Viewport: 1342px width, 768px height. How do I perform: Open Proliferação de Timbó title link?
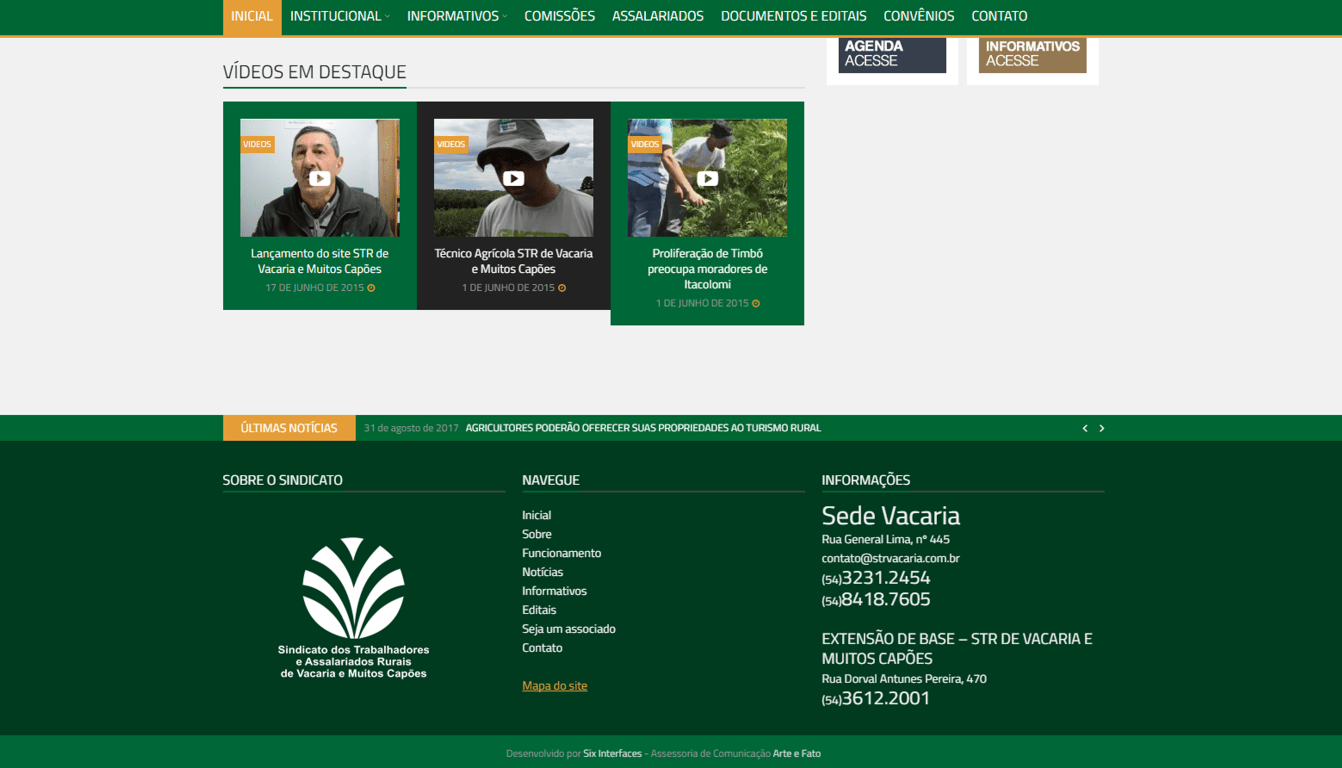click(x=707, y=269)
